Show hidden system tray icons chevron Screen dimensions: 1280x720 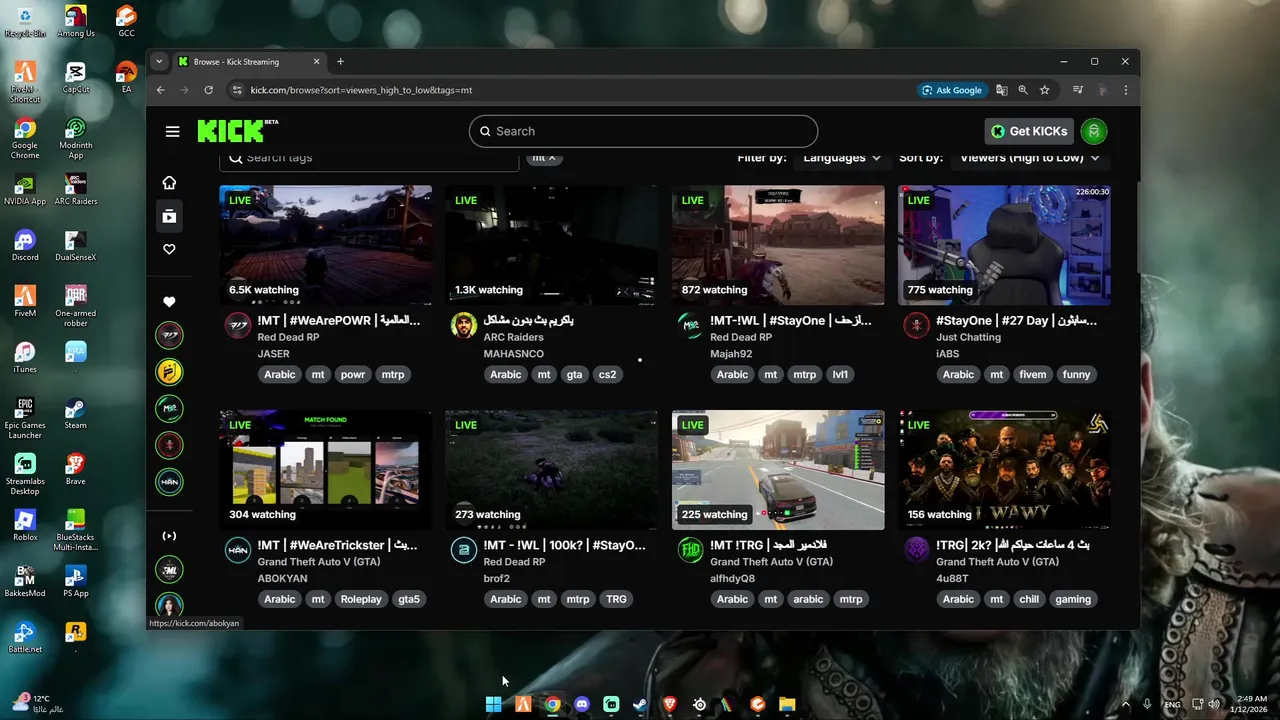pos(1125,704)
